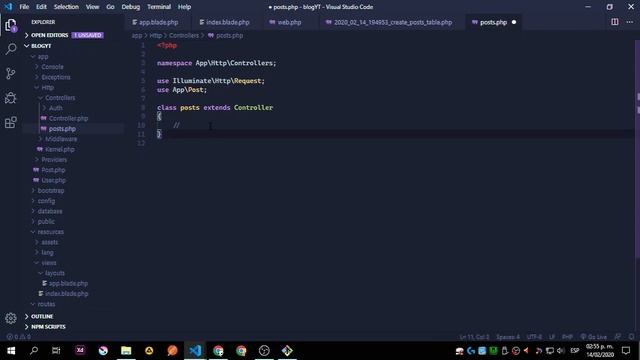
Task: Expand the NPM Scripts section
Action: pos(48,327)
